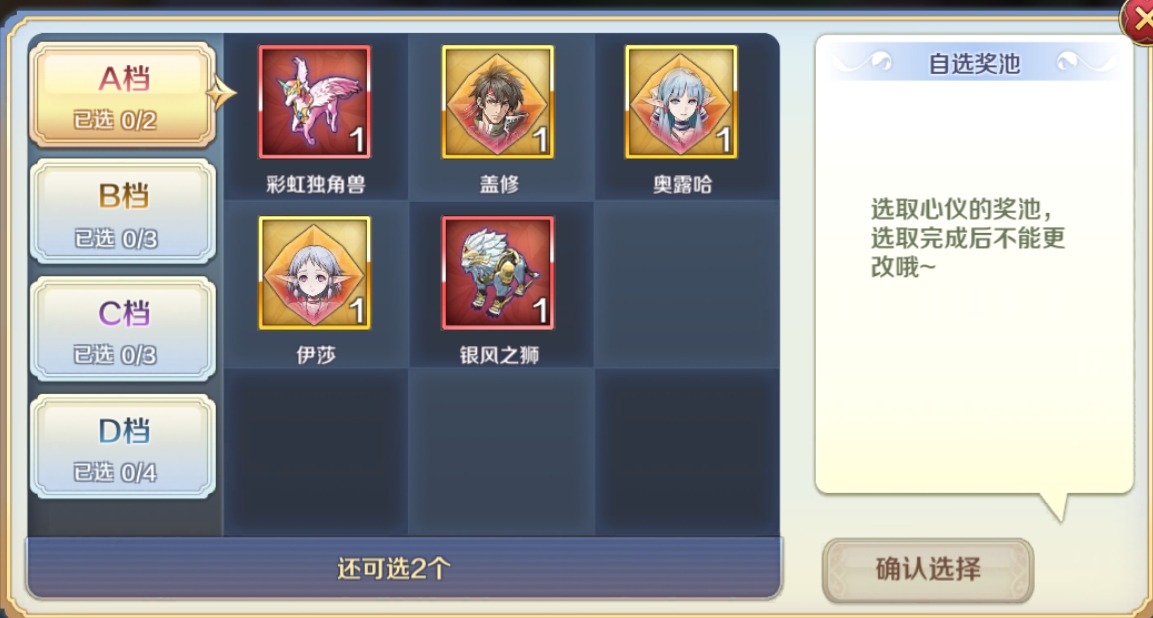1153x618 pixels.
Task: Confirm selection with 确认选择 button
Action: pyautogui.click(x=928, y=569)
